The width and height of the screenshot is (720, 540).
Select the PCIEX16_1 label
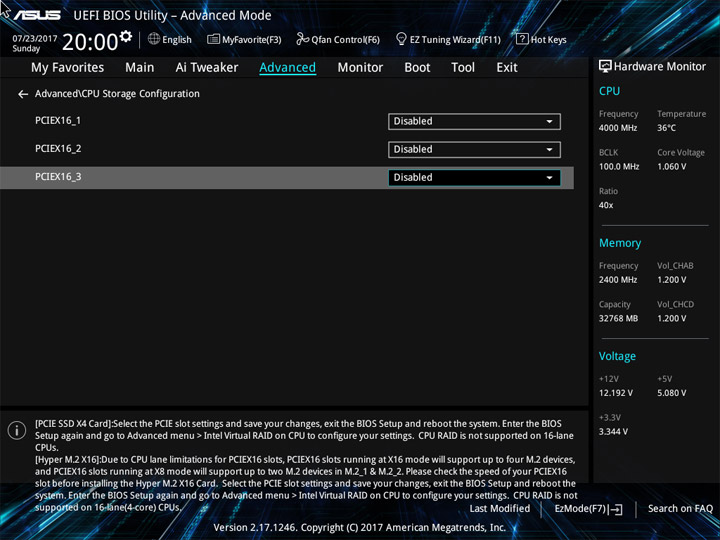tap(58, 120)
